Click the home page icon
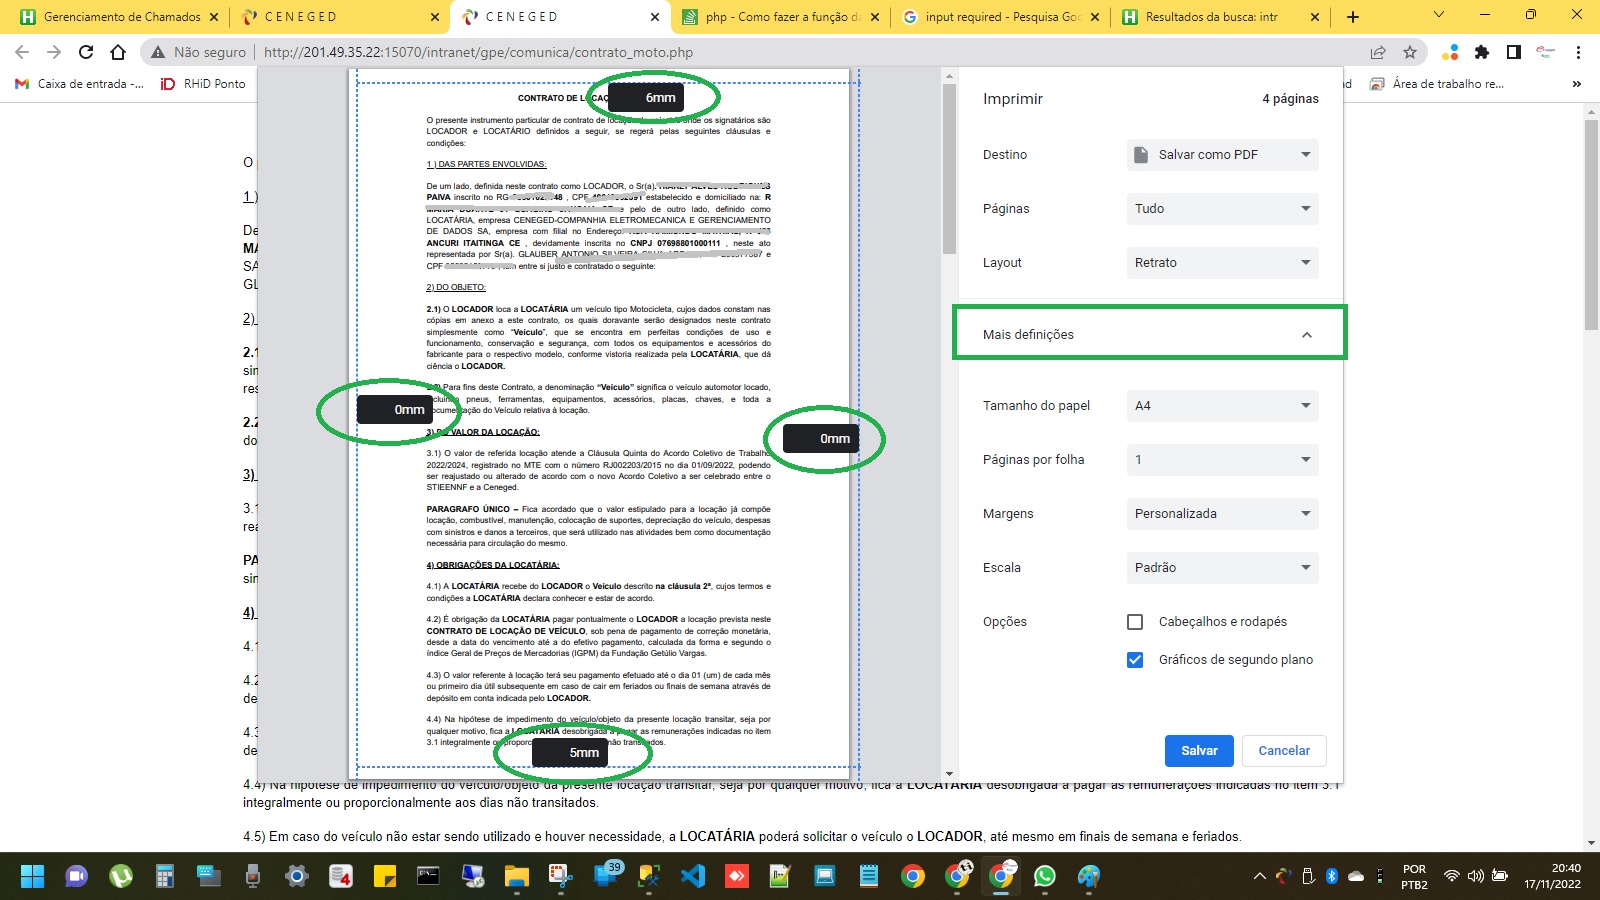Image resolution: width=1600 pixels, height=900 pixels. coord(118,52)
